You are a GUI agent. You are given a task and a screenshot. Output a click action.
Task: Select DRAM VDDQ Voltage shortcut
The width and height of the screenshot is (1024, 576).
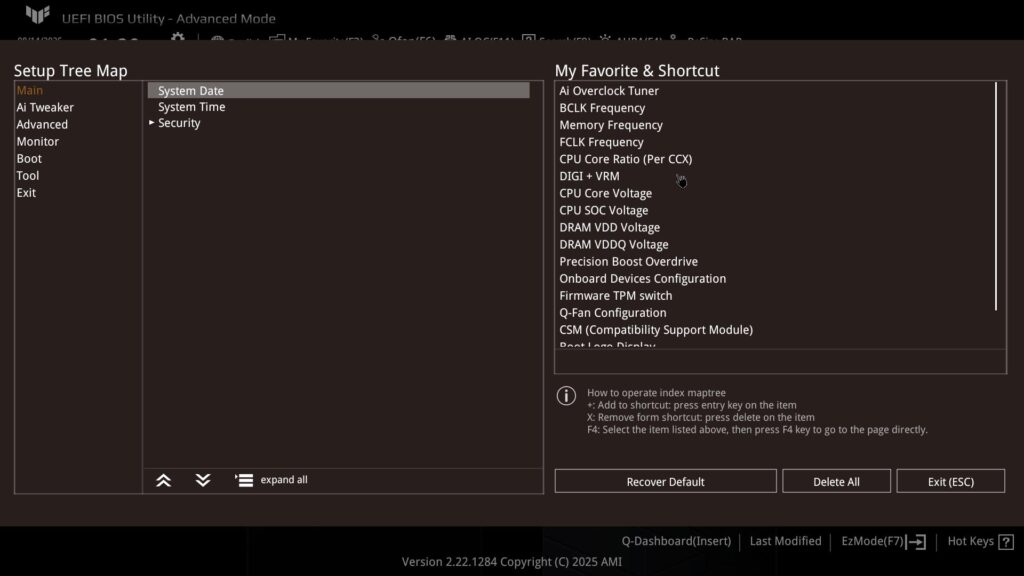point(614,244)
